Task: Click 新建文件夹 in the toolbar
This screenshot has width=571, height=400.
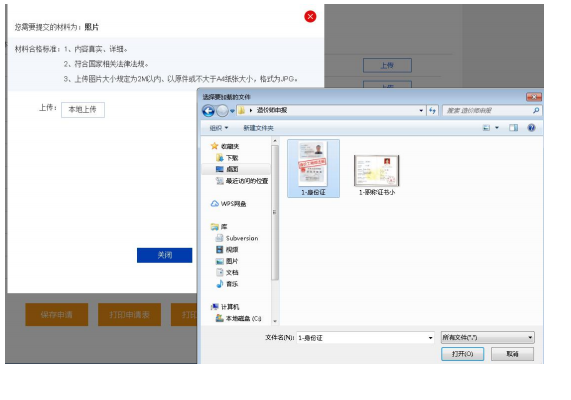Action: tap(258, 128)
